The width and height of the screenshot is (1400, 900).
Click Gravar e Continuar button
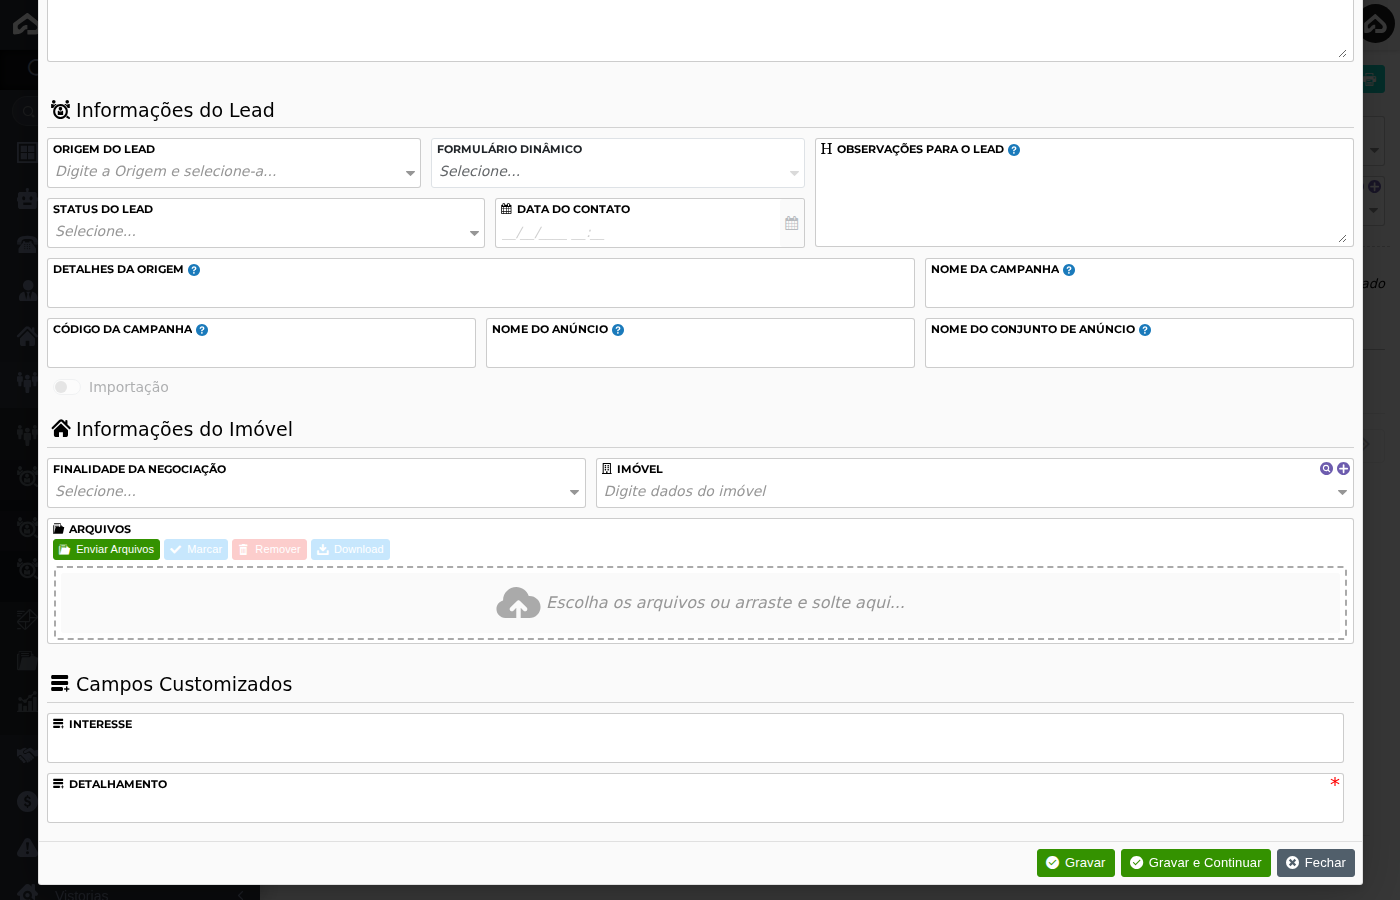point(1195,863)
